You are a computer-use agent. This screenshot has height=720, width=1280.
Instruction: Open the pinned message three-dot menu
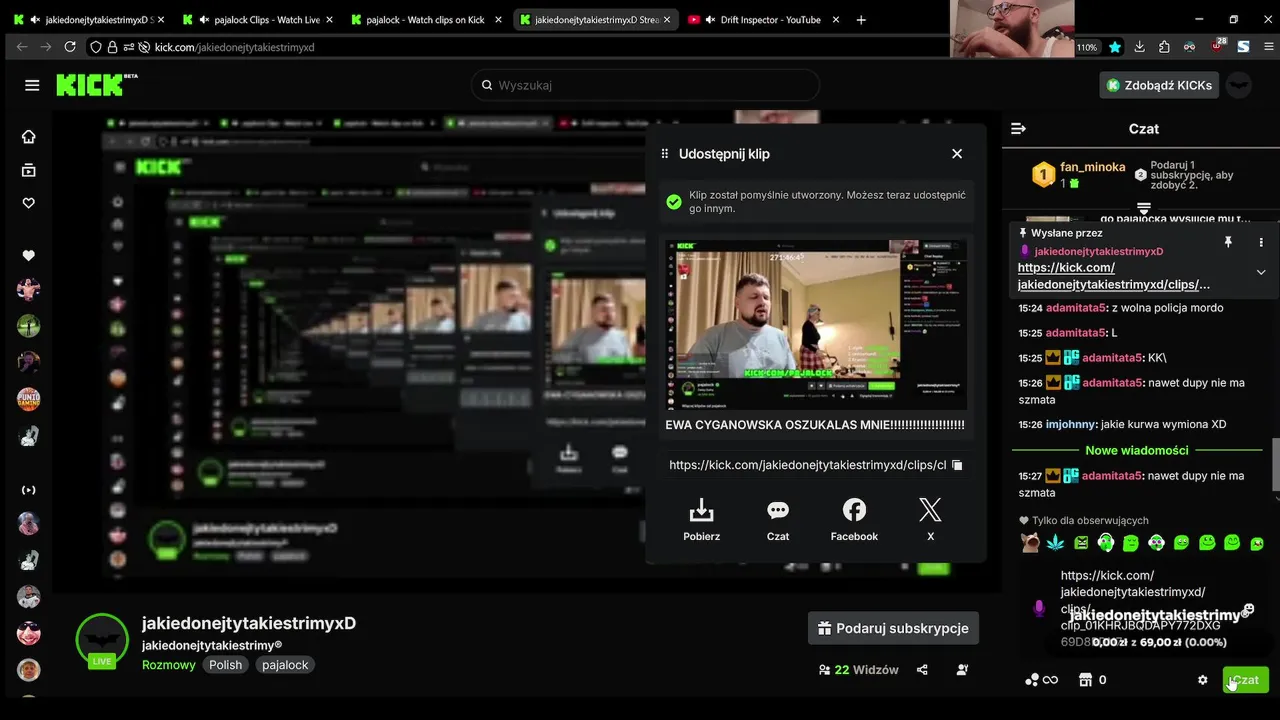1261,242
